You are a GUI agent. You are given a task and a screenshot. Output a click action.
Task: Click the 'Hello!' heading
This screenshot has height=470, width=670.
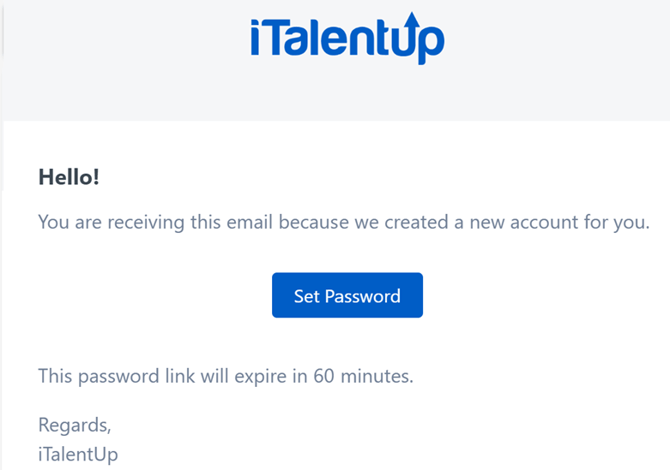coord(69,177)
